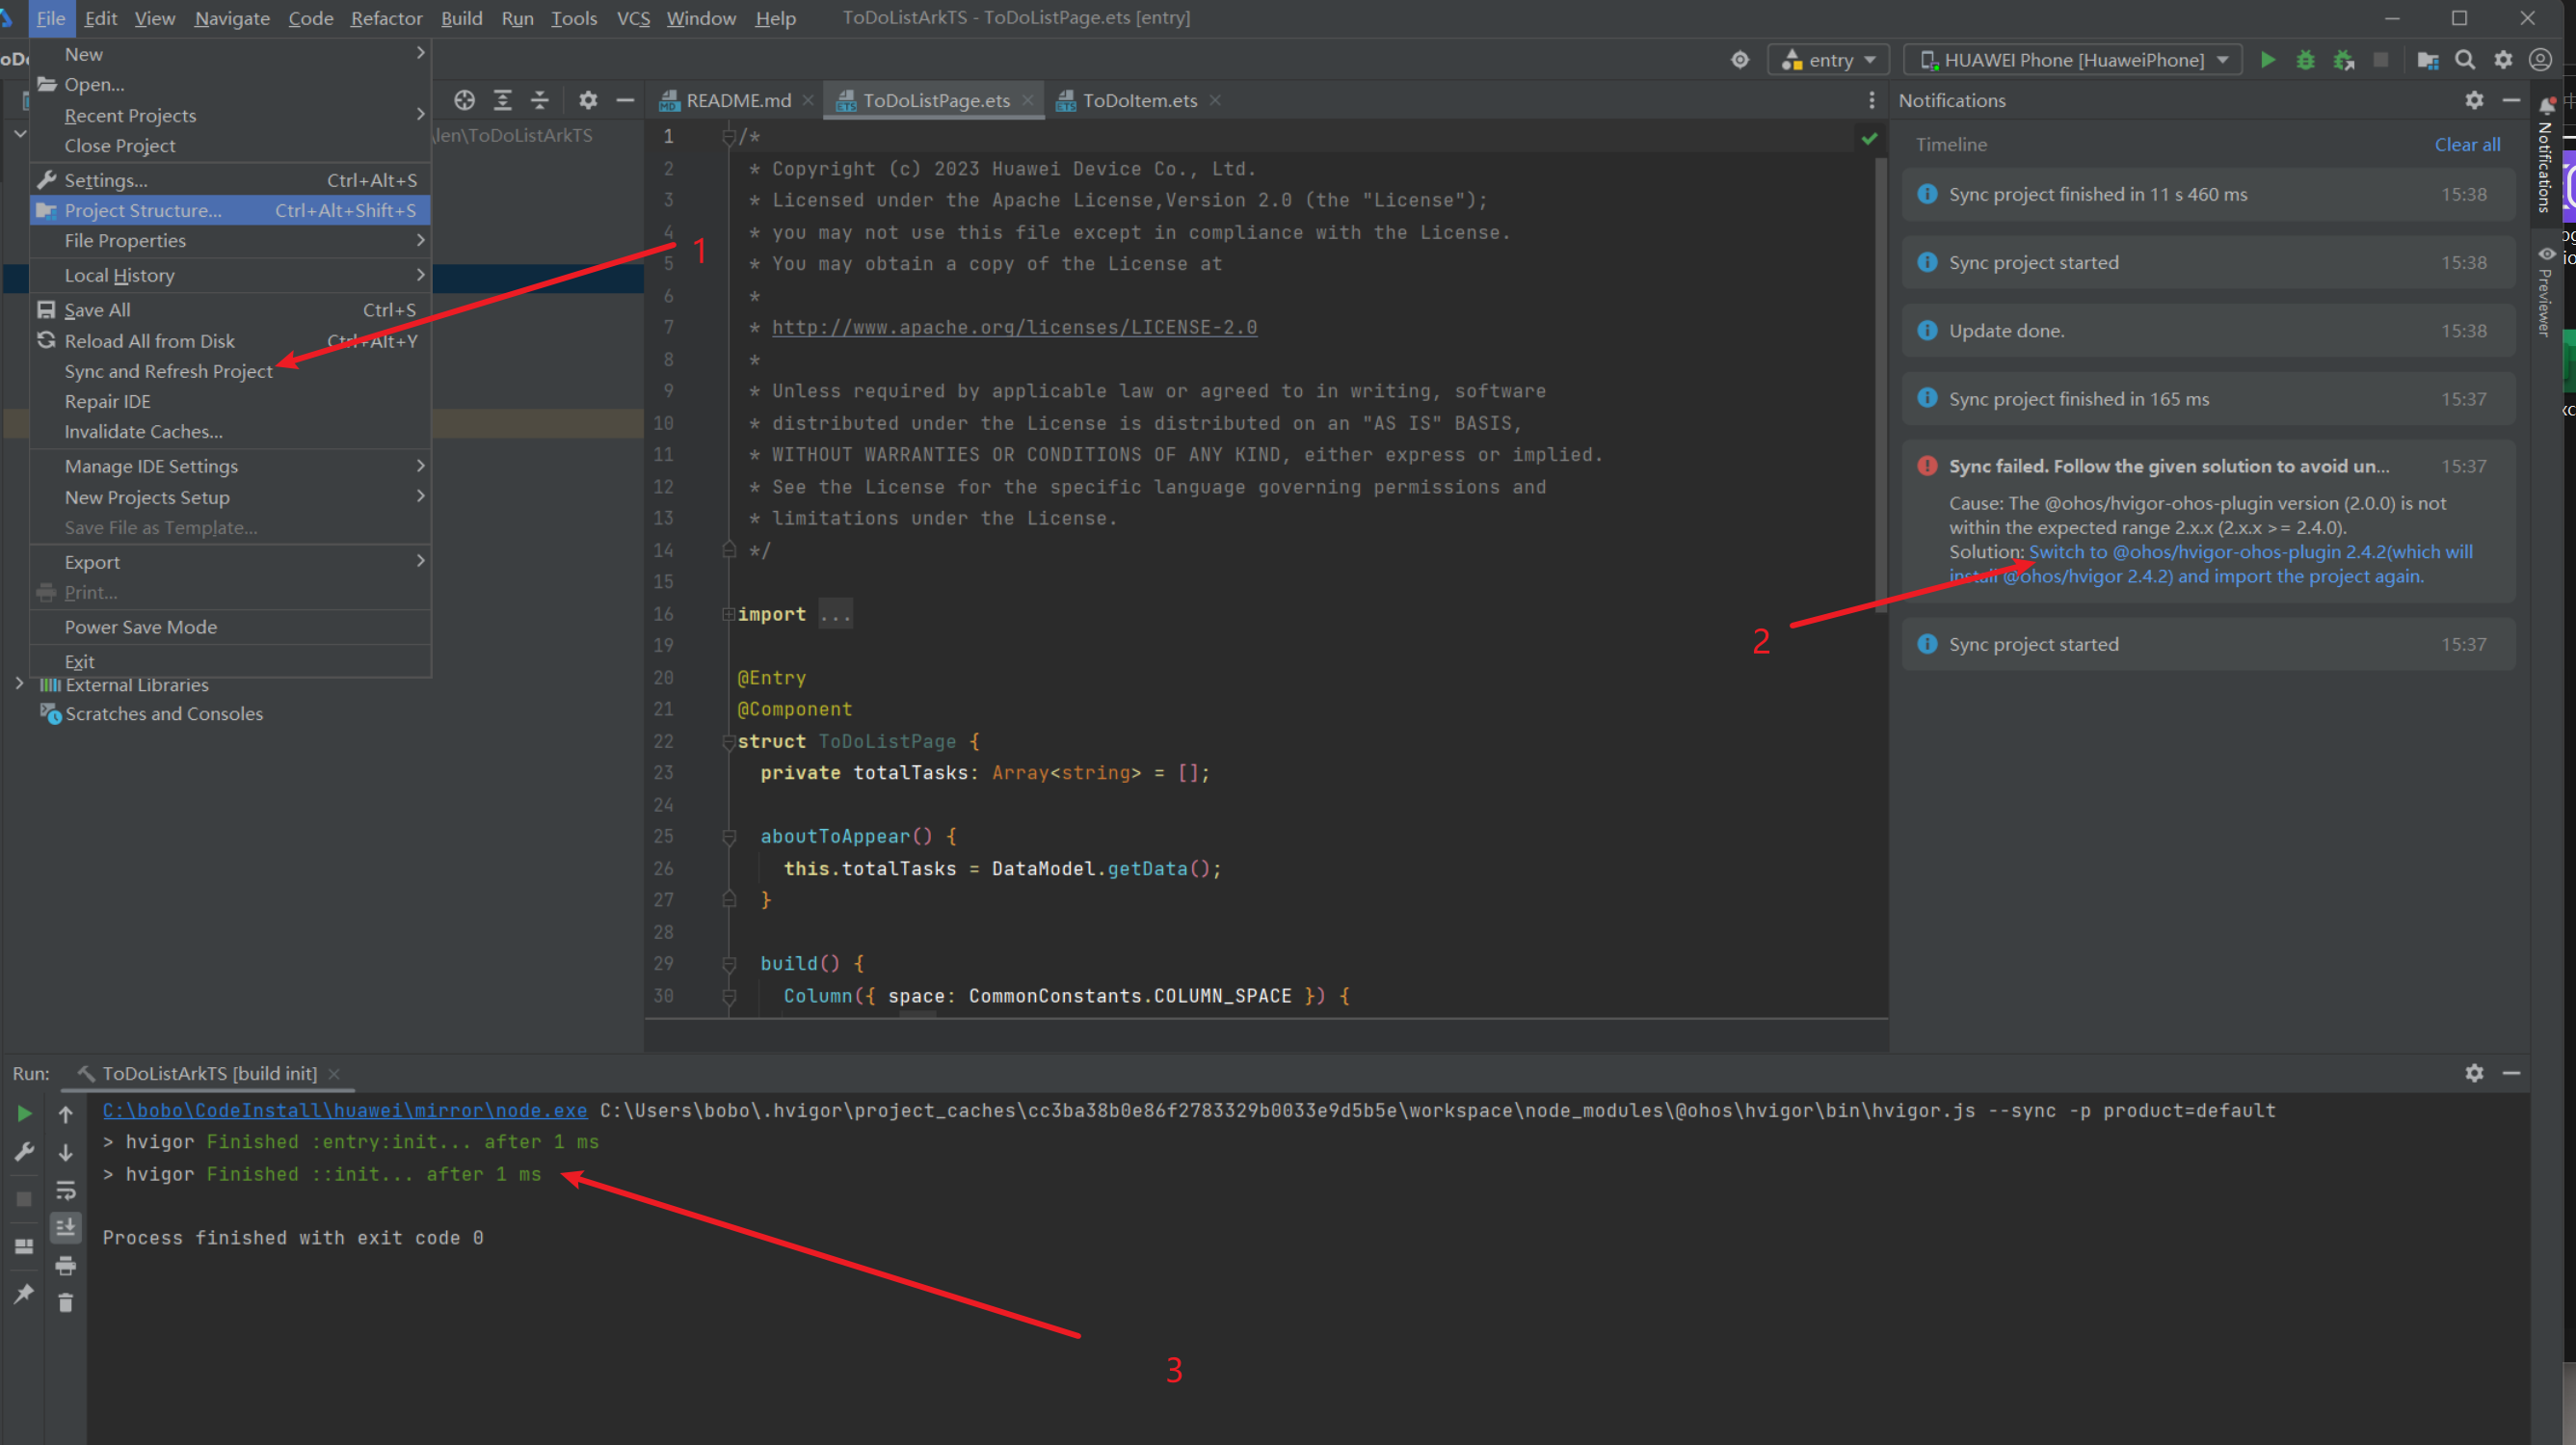Image resolution: width=2576 pixels, height=1445 pixels.
Task: Expand All icon in project panel toolbar
Action: coord(502,100)
